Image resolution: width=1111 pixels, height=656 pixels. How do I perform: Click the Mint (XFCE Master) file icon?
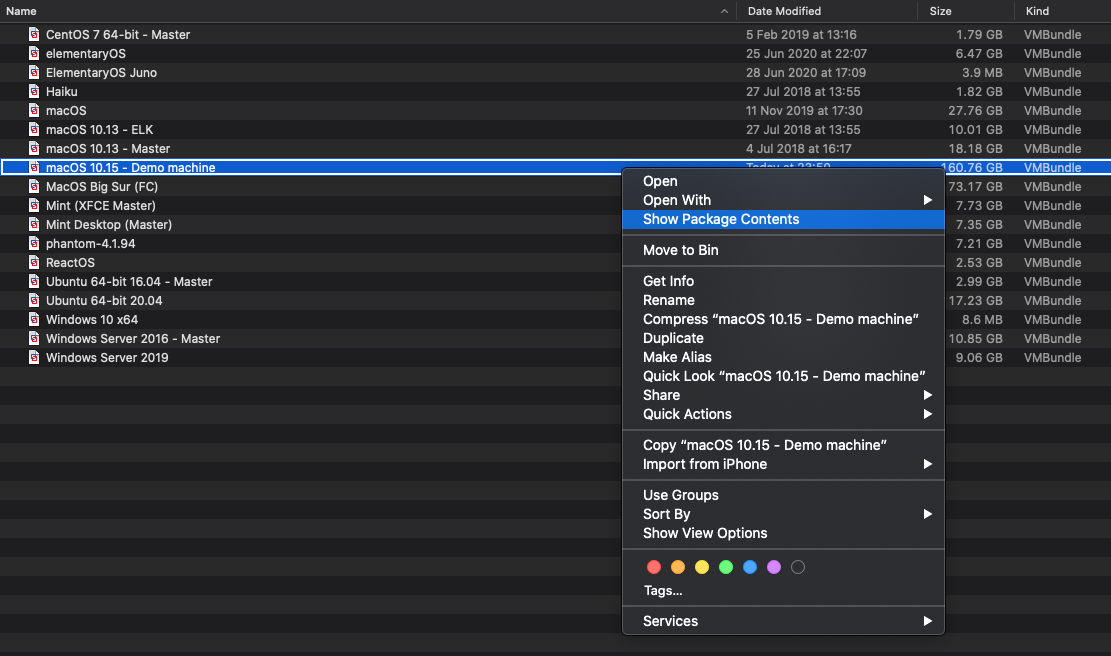34,205
